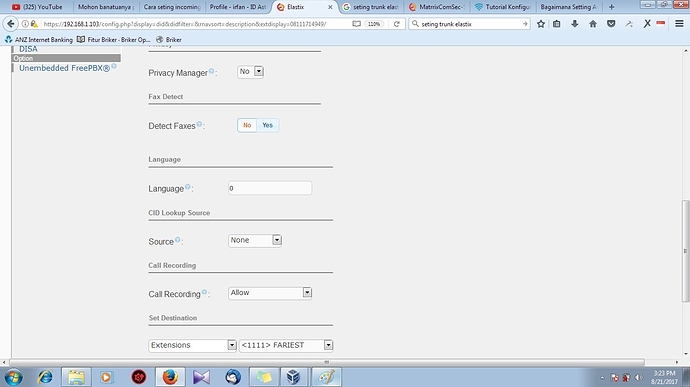Click the vertical page scrollbar thumb
Image resolution: width=690 pixels, height=387 pixels.
[x=685, y=251]
